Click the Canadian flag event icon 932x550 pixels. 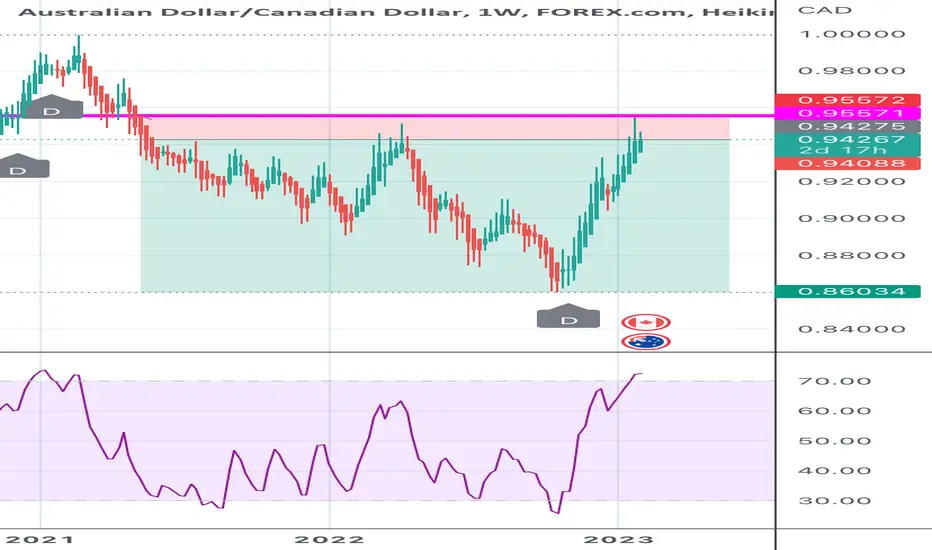pyautogui.click(x=646, y=322)
